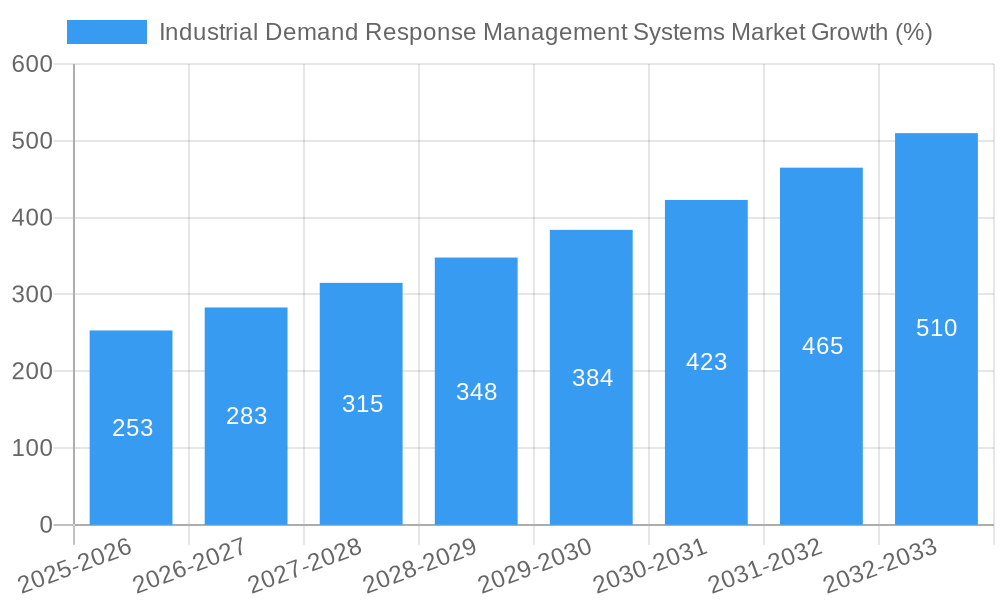Select the 2029-2030 bar showing 384
Screen dimensions: 1000x600
(591, 377)
